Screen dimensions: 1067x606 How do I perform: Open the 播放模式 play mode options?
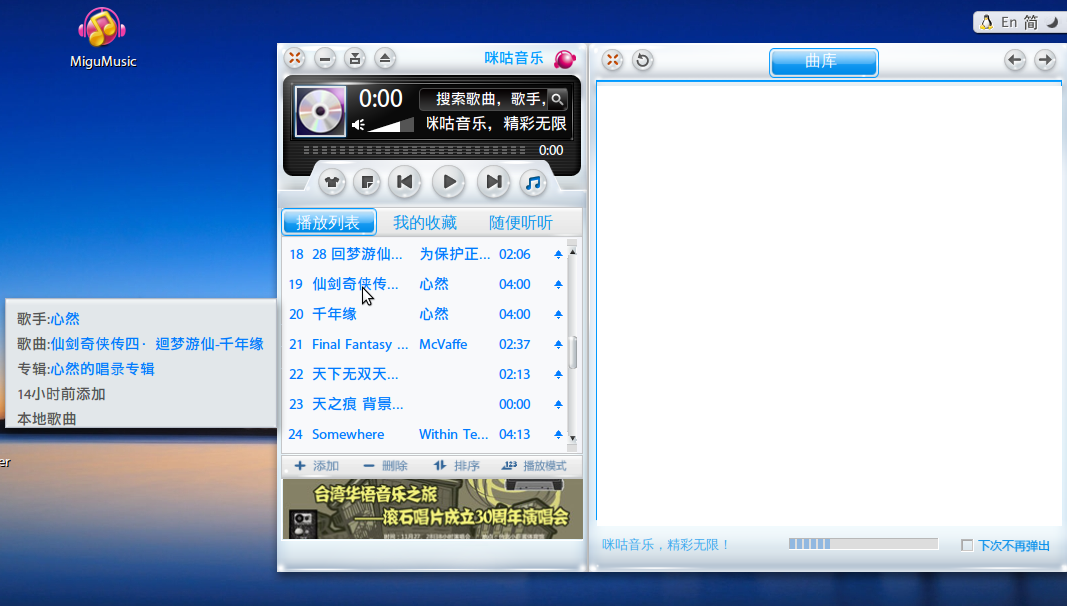click(x=534, y=466)
